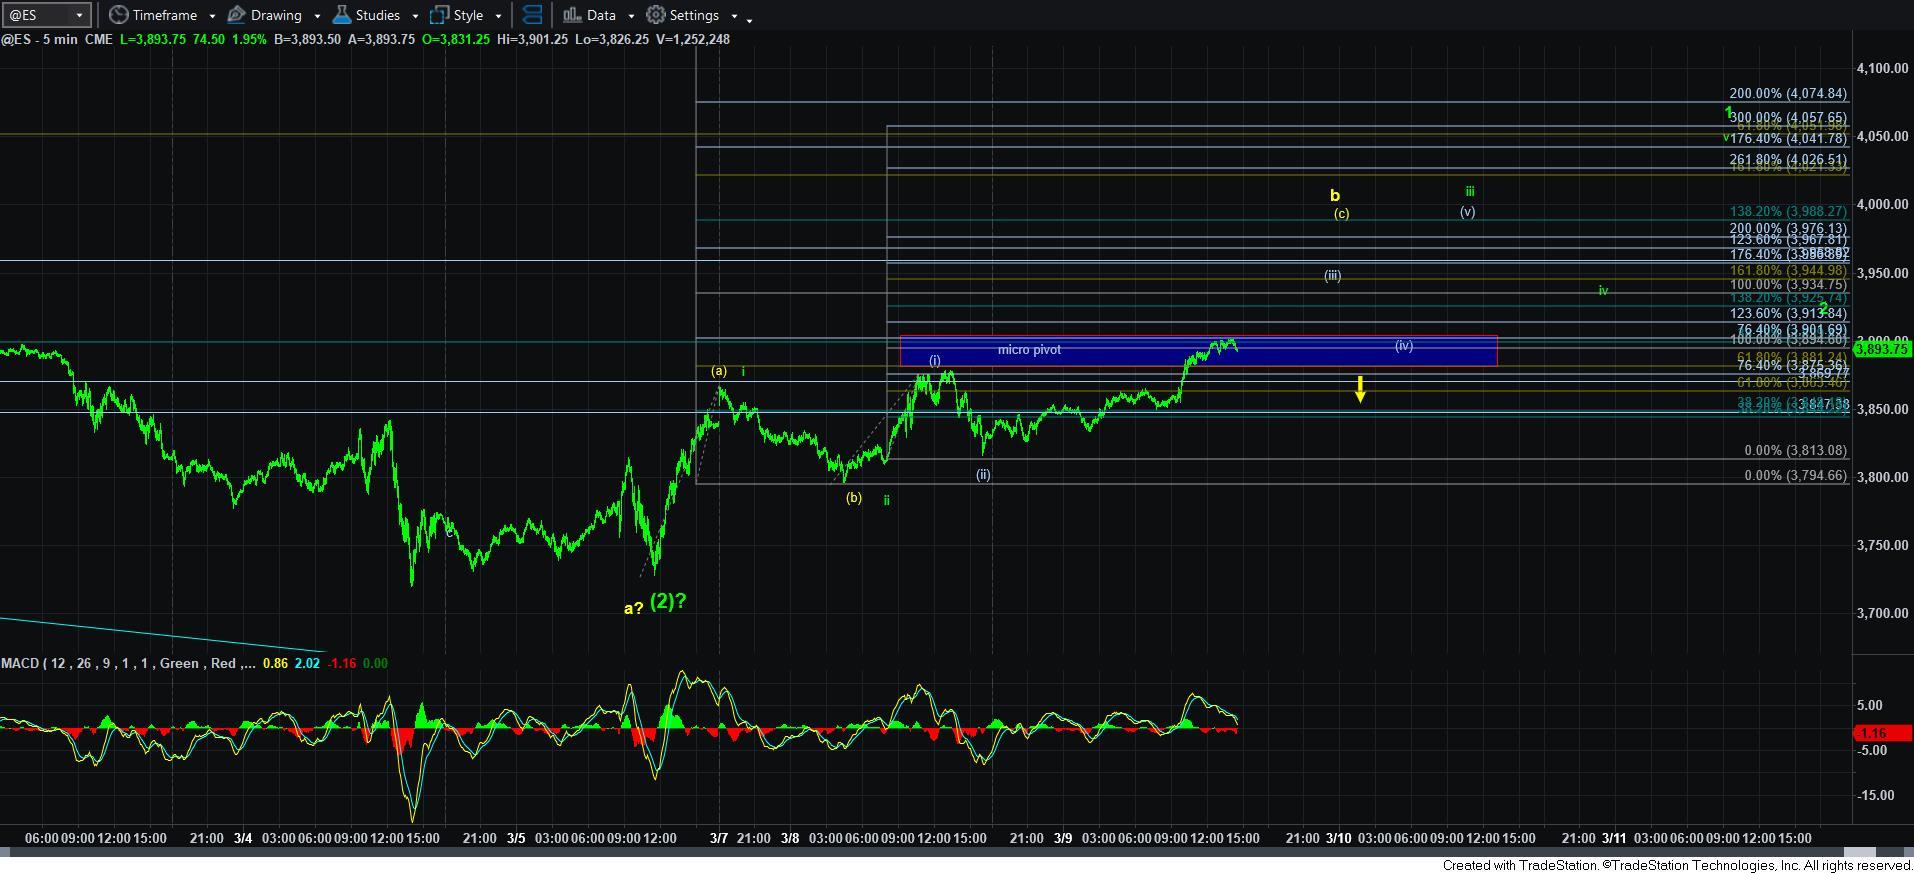Click the green iv wave label

click(1603, 291)
